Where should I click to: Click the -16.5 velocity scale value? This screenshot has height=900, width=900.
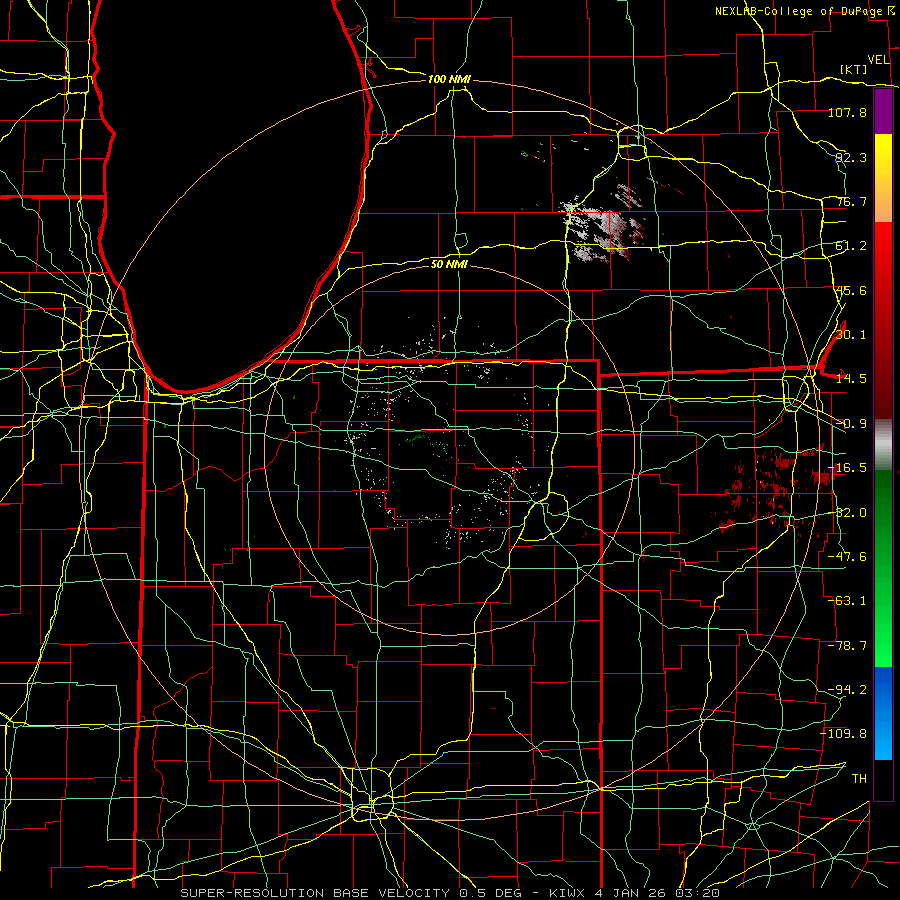coord(847,468)
